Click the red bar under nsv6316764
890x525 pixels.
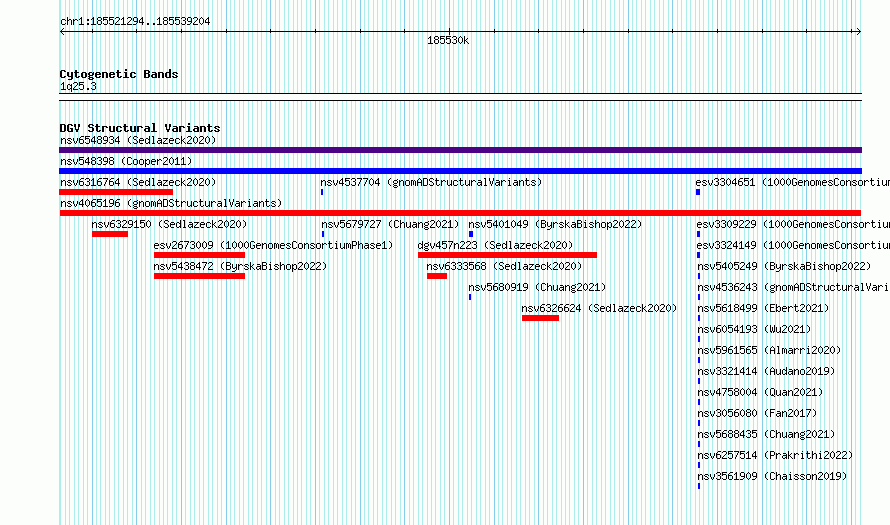[116, 192]
